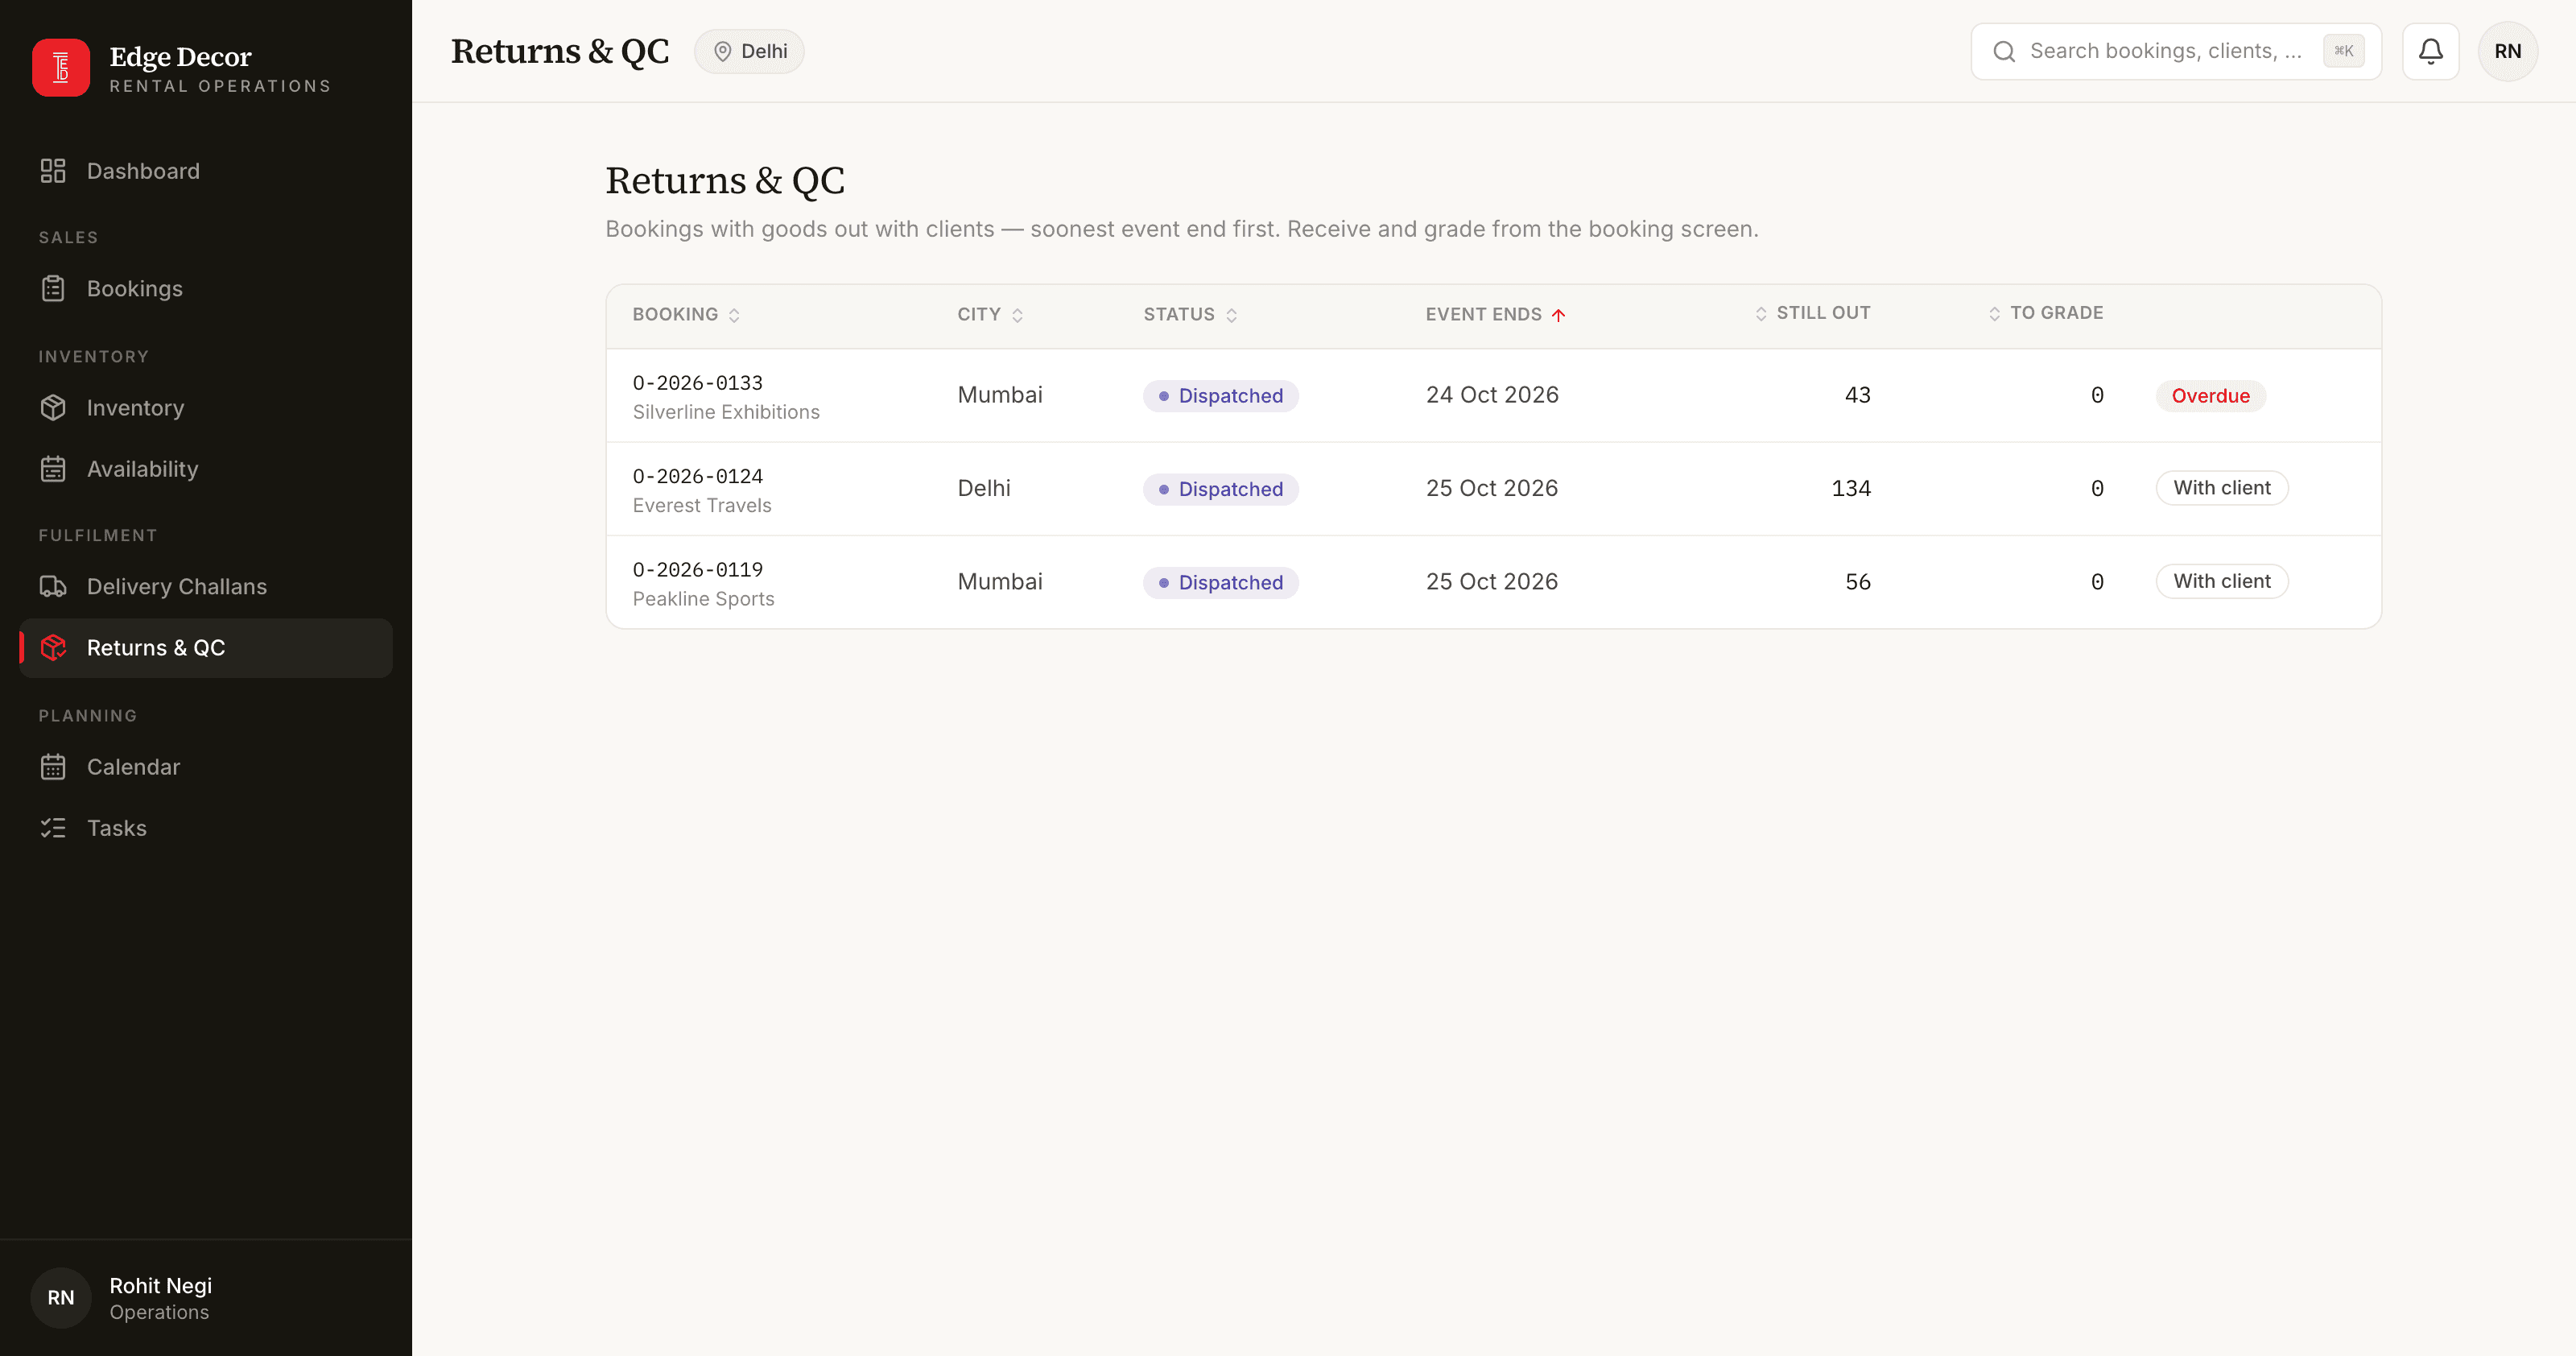Viewport: 2576px width, 1356px height.
Task: Open Dashboard grid icon in sidebar
Action: pyautogui.click(x=53, y=171)
